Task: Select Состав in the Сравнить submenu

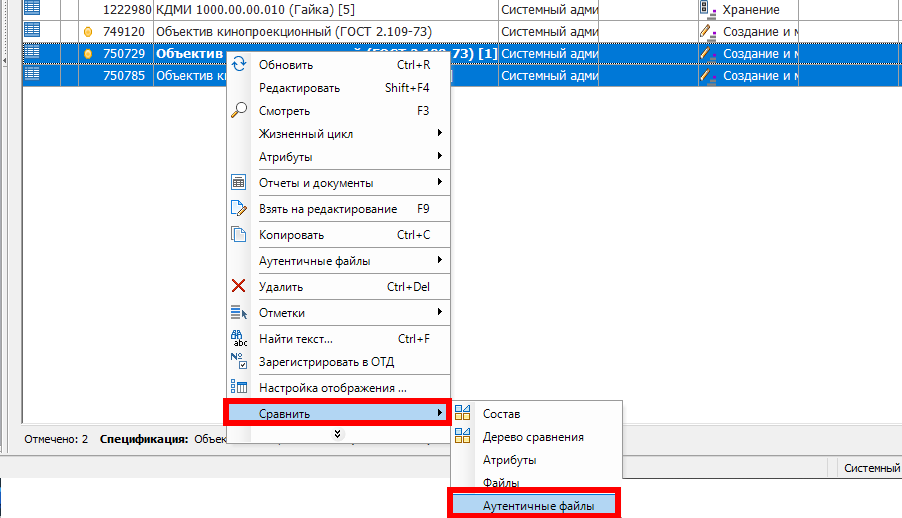Action: click(x=501, y=413)
